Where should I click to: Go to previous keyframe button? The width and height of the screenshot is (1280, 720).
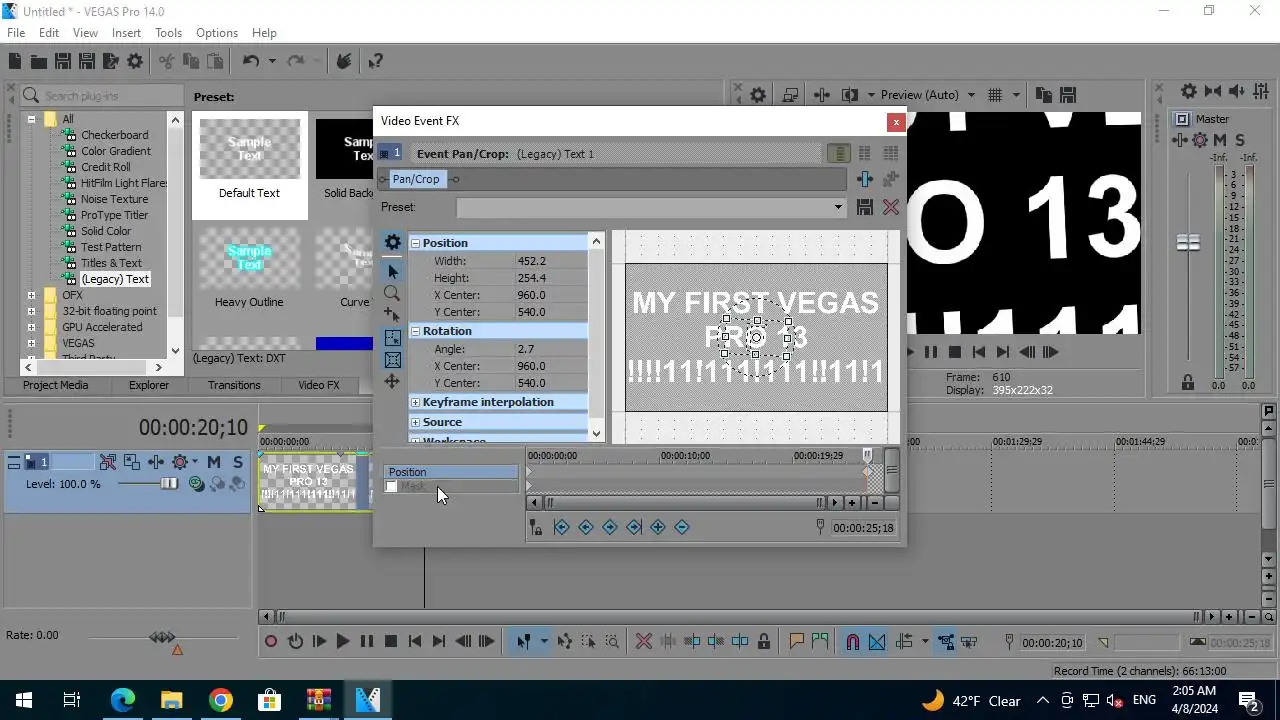[x=586, y=527]
